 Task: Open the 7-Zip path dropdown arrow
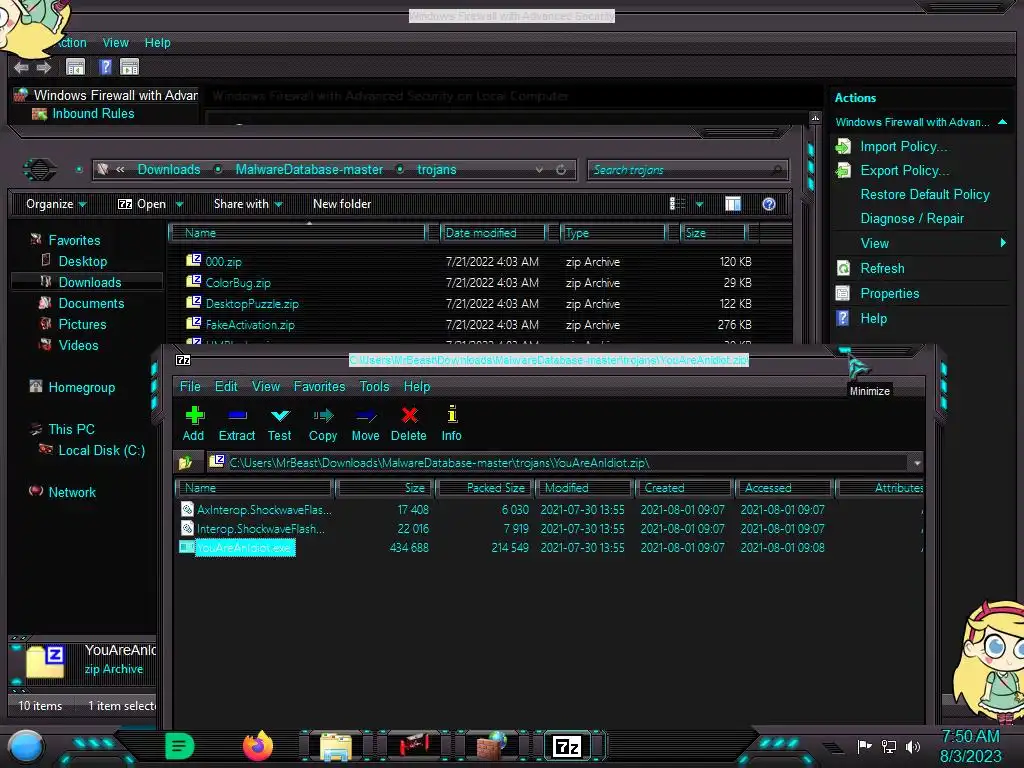pyautogui.click(x=917, y=463)
